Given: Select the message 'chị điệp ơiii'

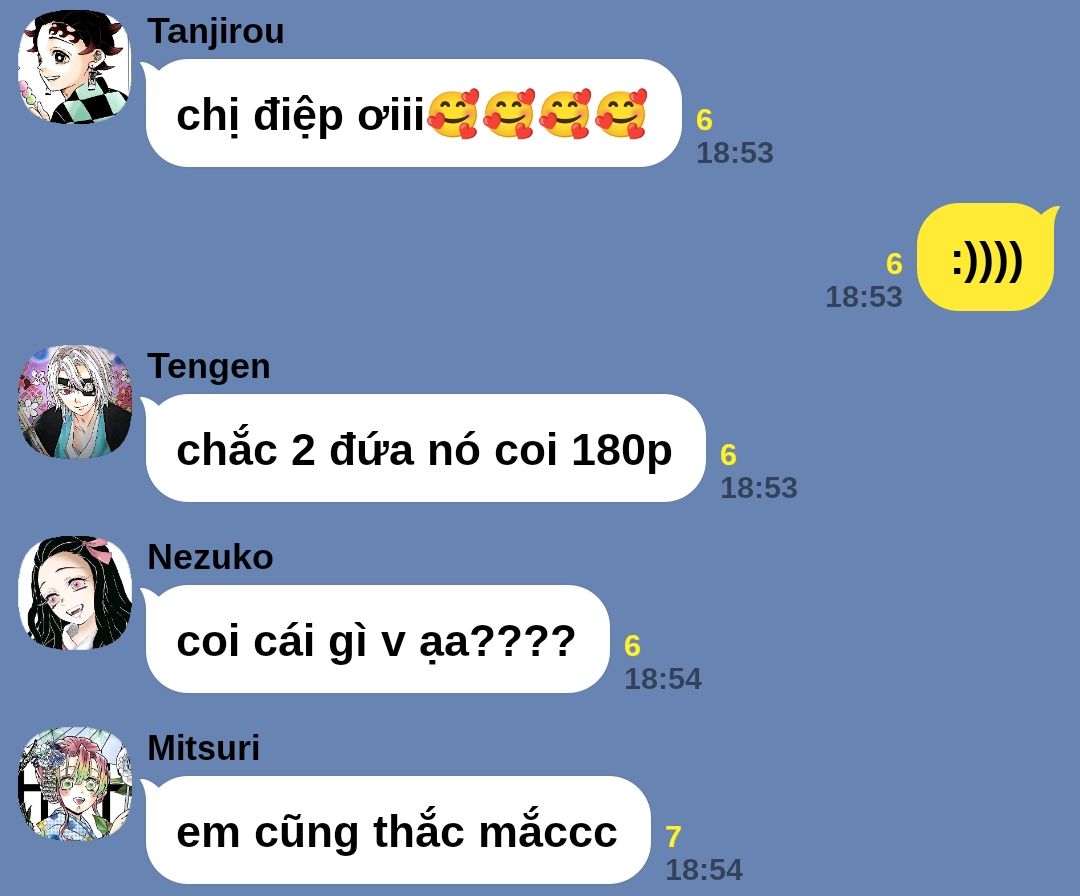Looking at the screenshot, I should click(412, 113).
